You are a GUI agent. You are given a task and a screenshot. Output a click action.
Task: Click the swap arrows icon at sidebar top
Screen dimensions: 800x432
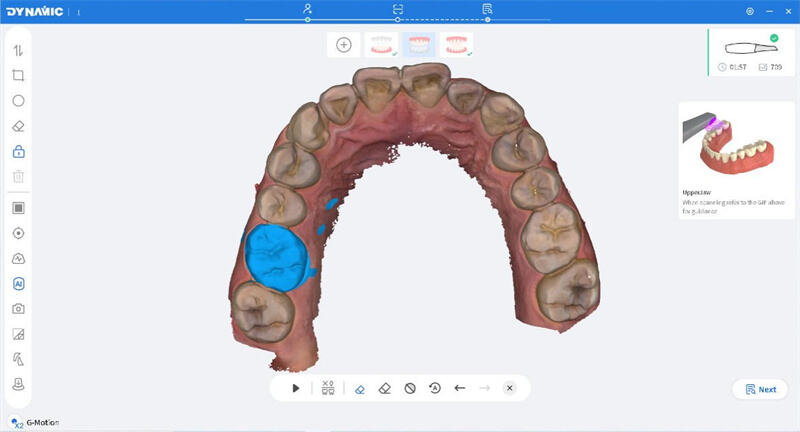(18, 50)
